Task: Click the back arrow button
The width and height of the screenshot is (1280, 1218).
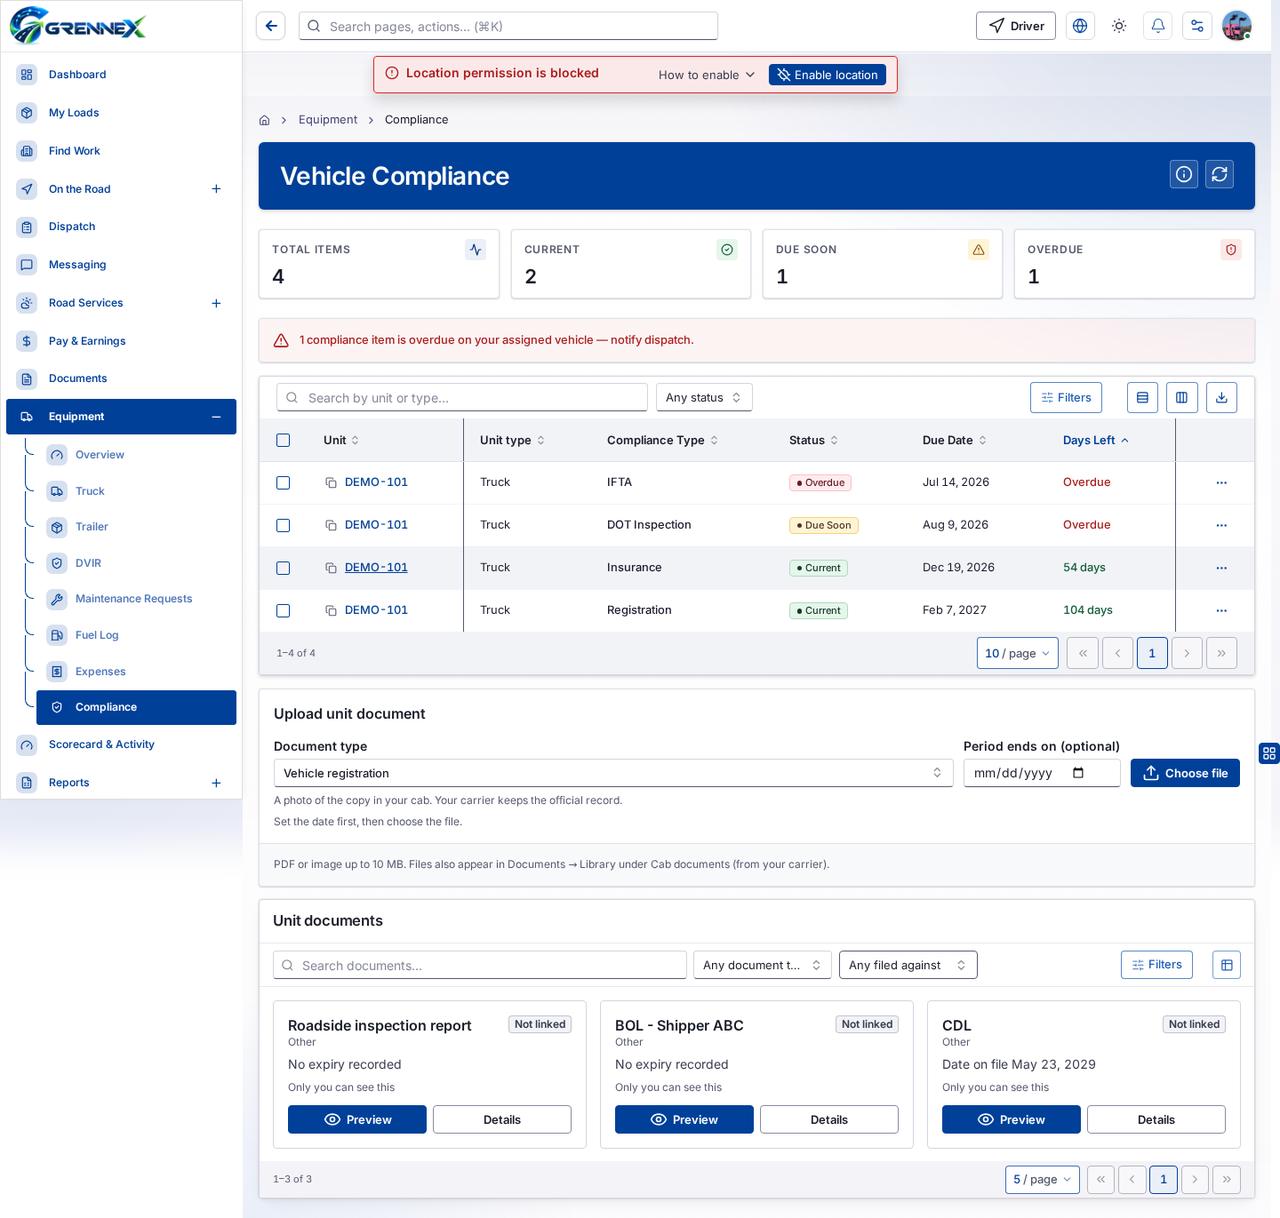Action: click(x=271, y=26)
